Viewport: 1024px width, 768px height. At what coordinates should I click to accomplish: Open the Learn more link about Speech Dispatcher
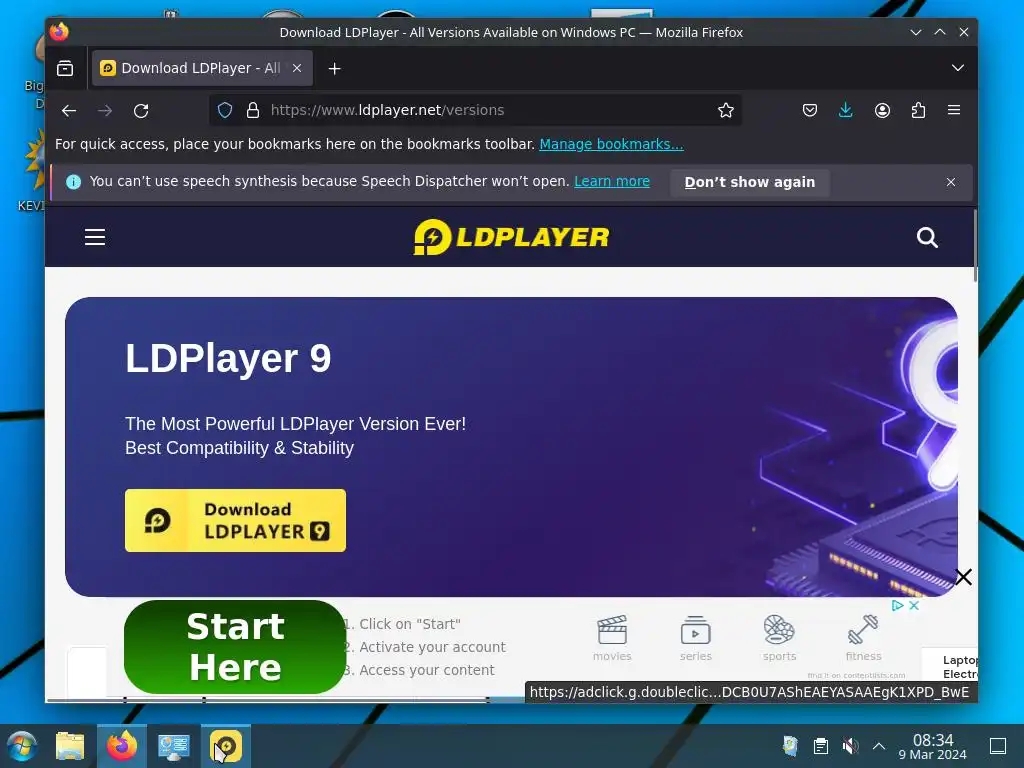[612, 182]
